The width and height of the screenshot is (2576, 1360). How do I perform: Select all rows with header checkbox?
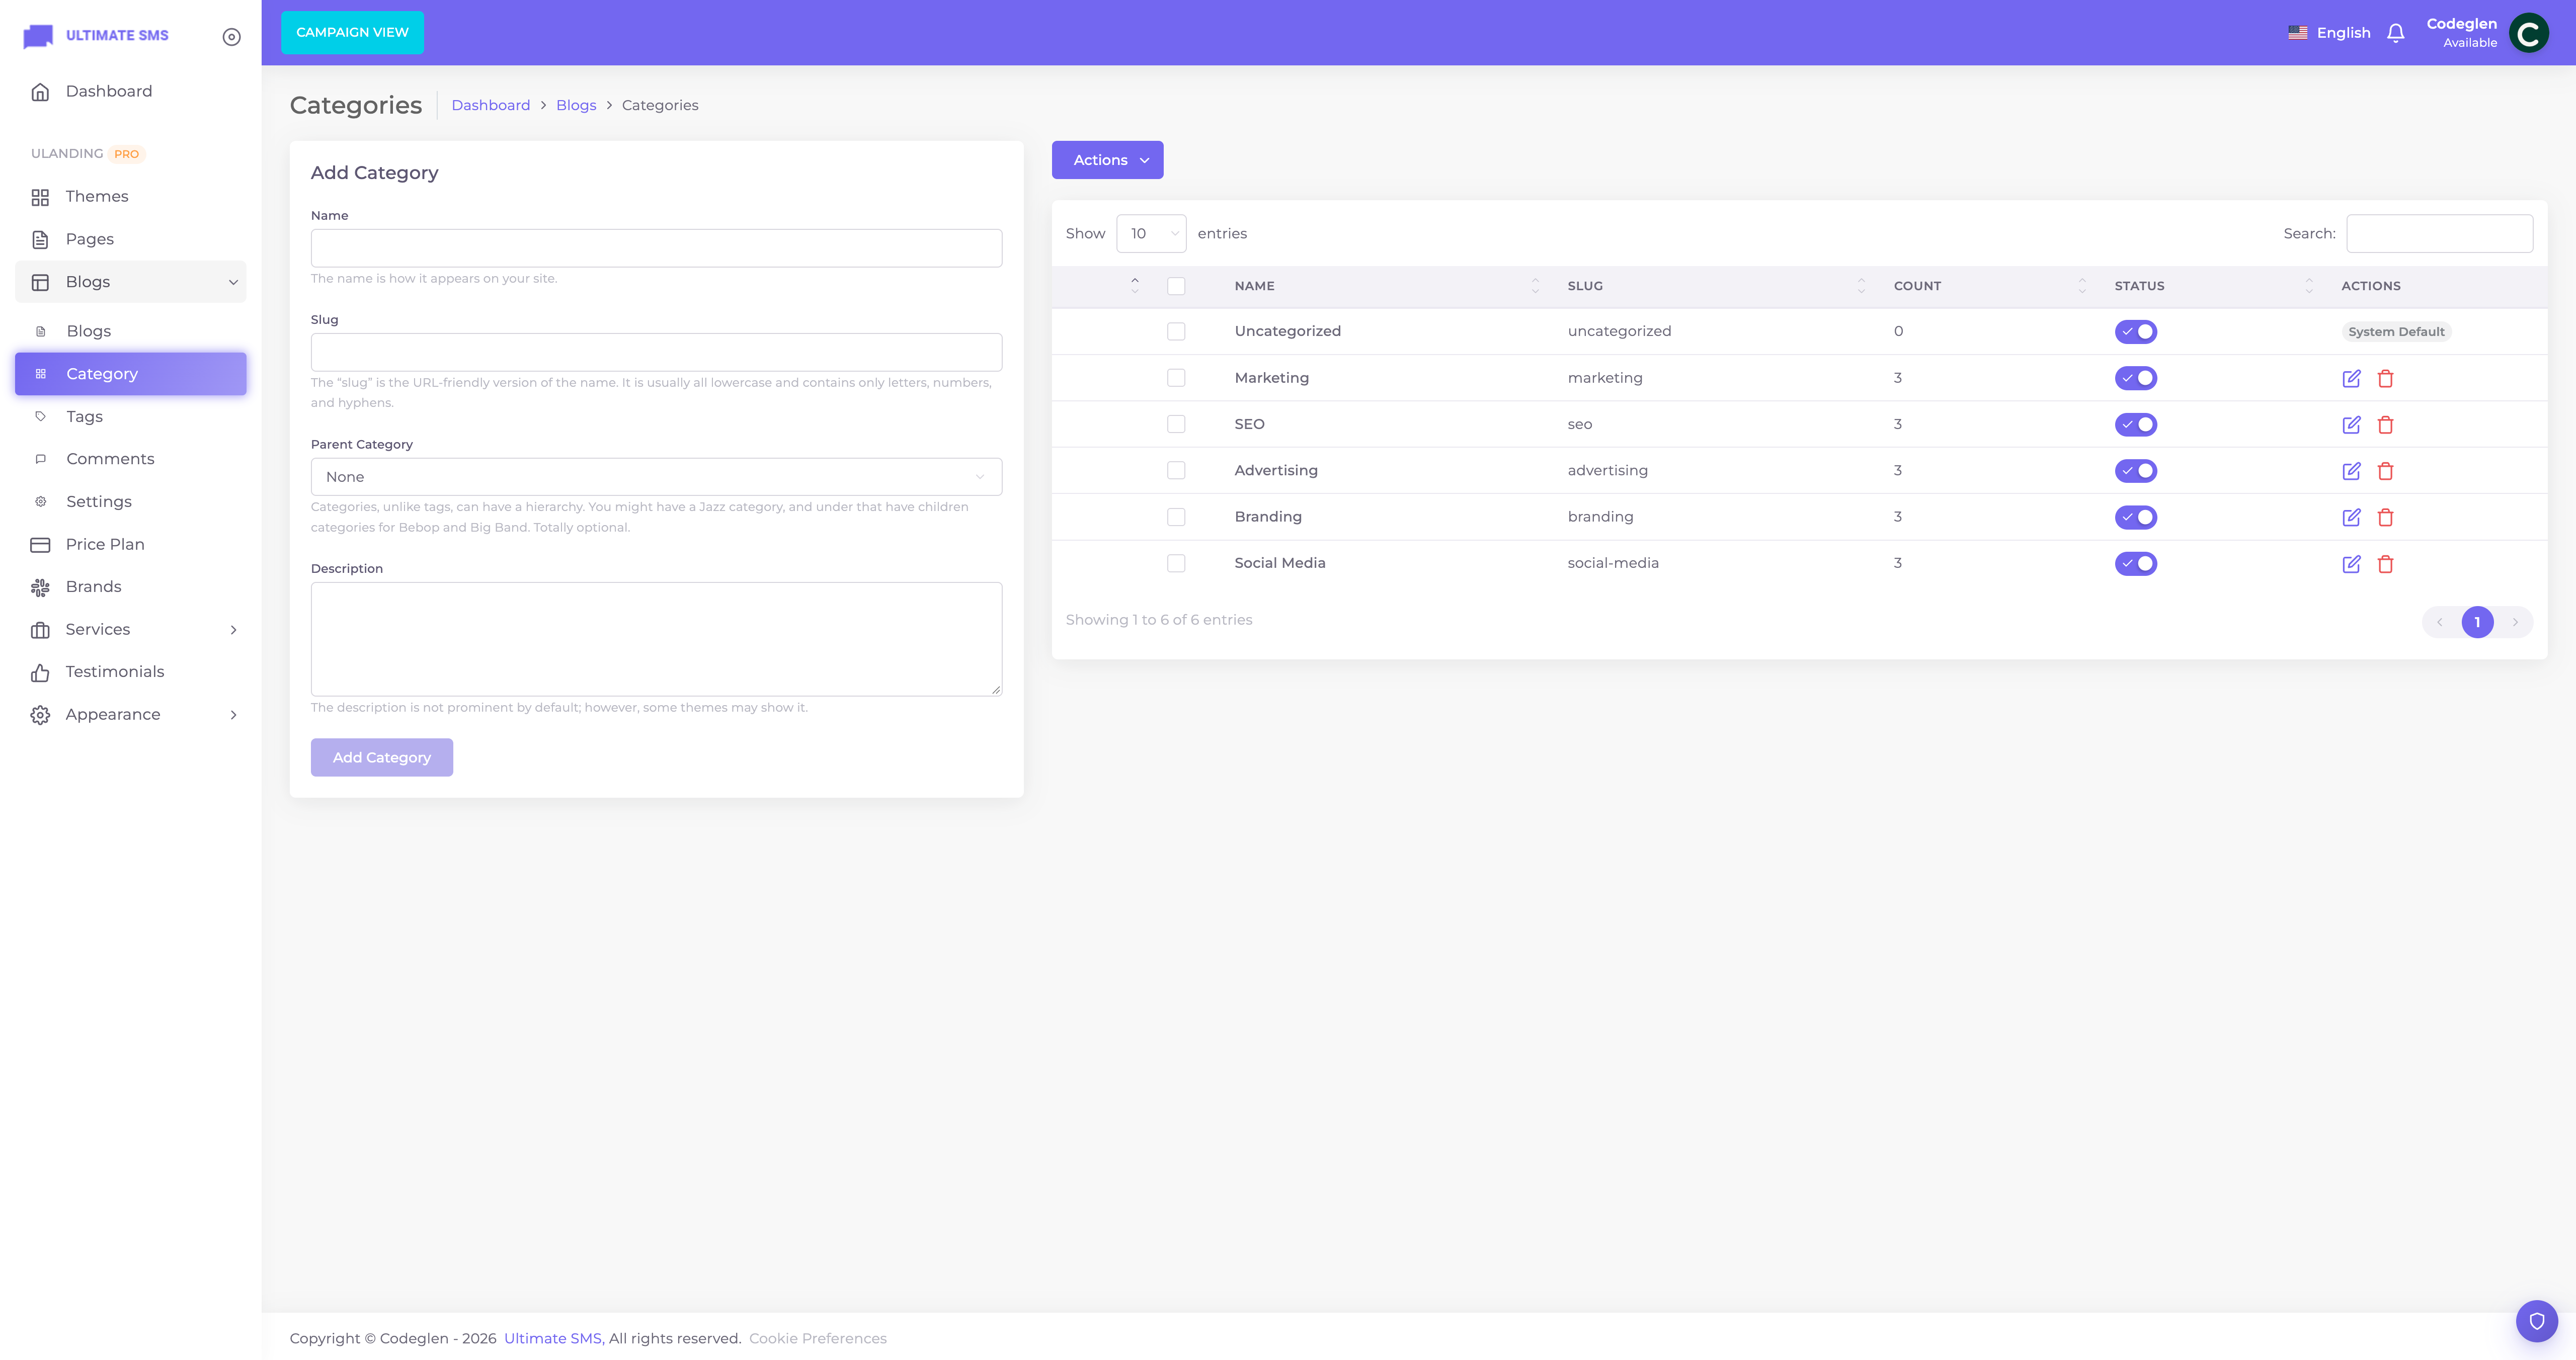point(1176,286)
